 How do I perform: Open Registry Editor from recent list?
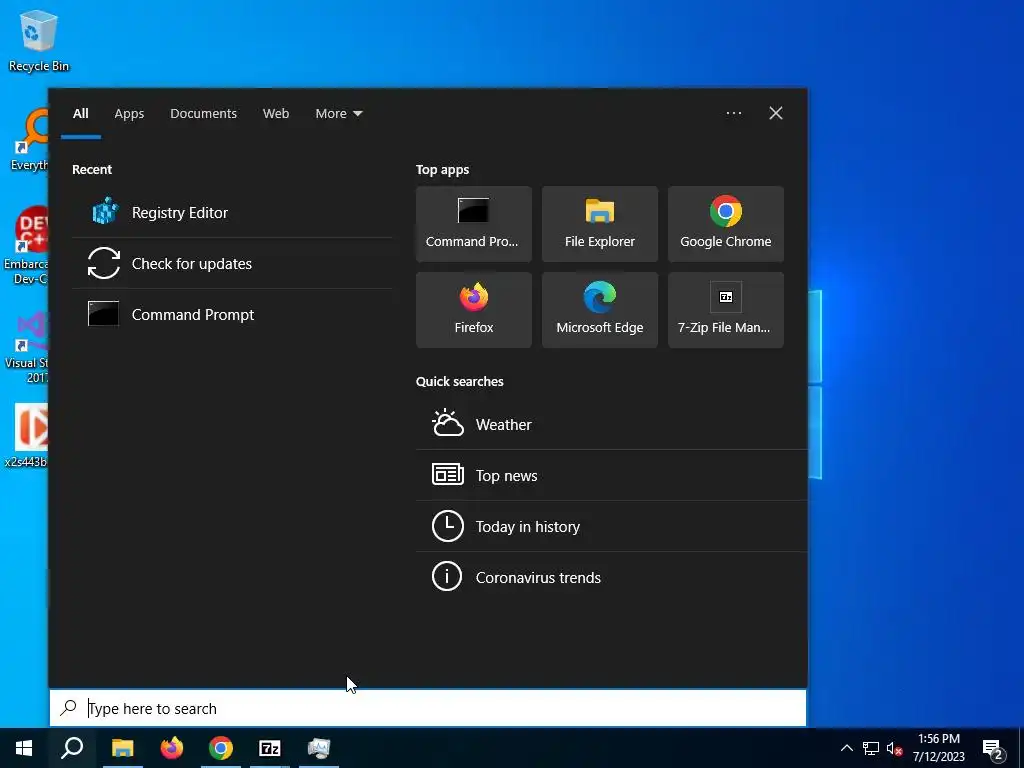coord(232,212)
